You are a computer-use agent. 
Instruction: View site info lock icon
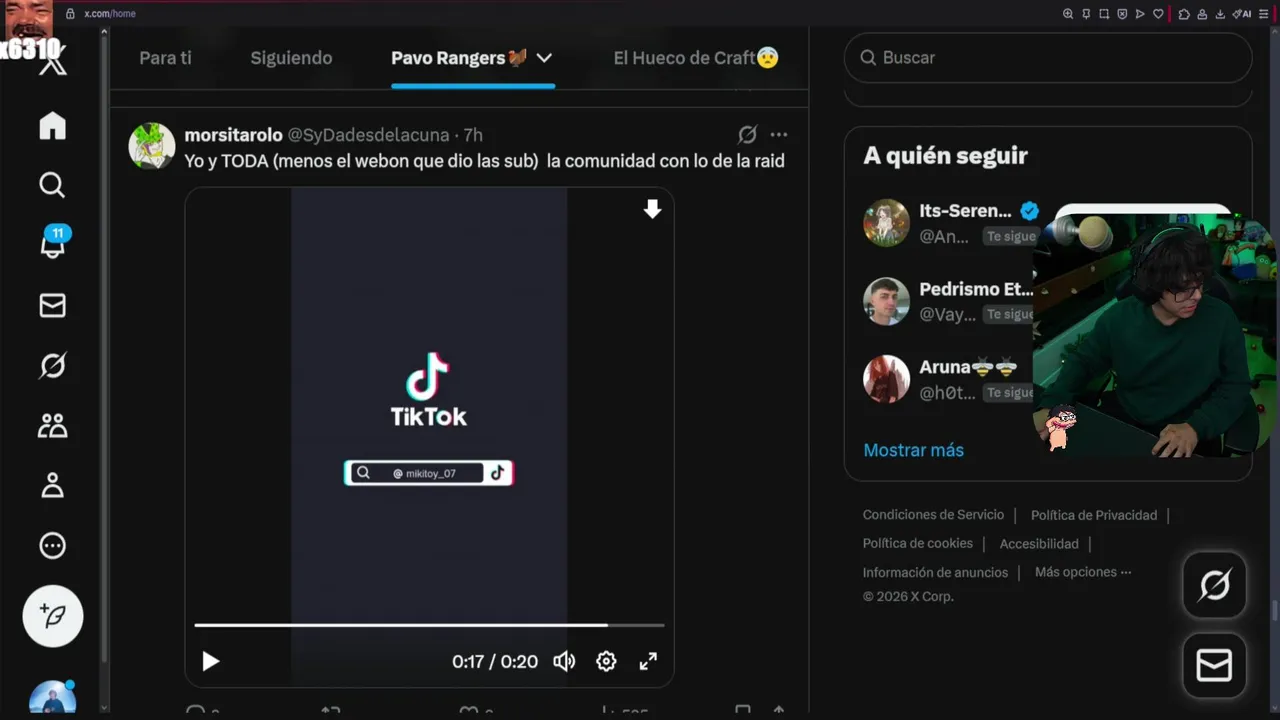[70, 14]
